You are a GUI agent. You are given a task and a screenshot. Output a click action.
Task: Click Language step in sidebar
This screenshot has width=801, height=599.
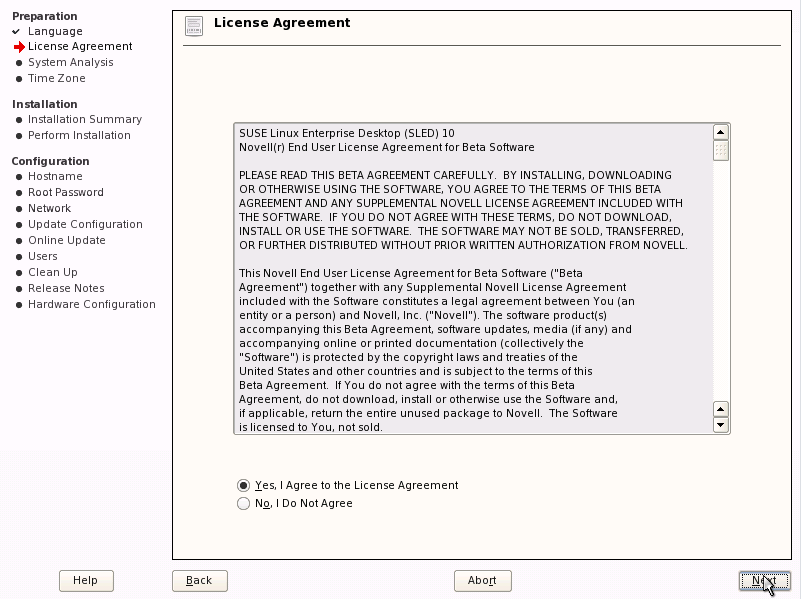click(x=55, y=31)
